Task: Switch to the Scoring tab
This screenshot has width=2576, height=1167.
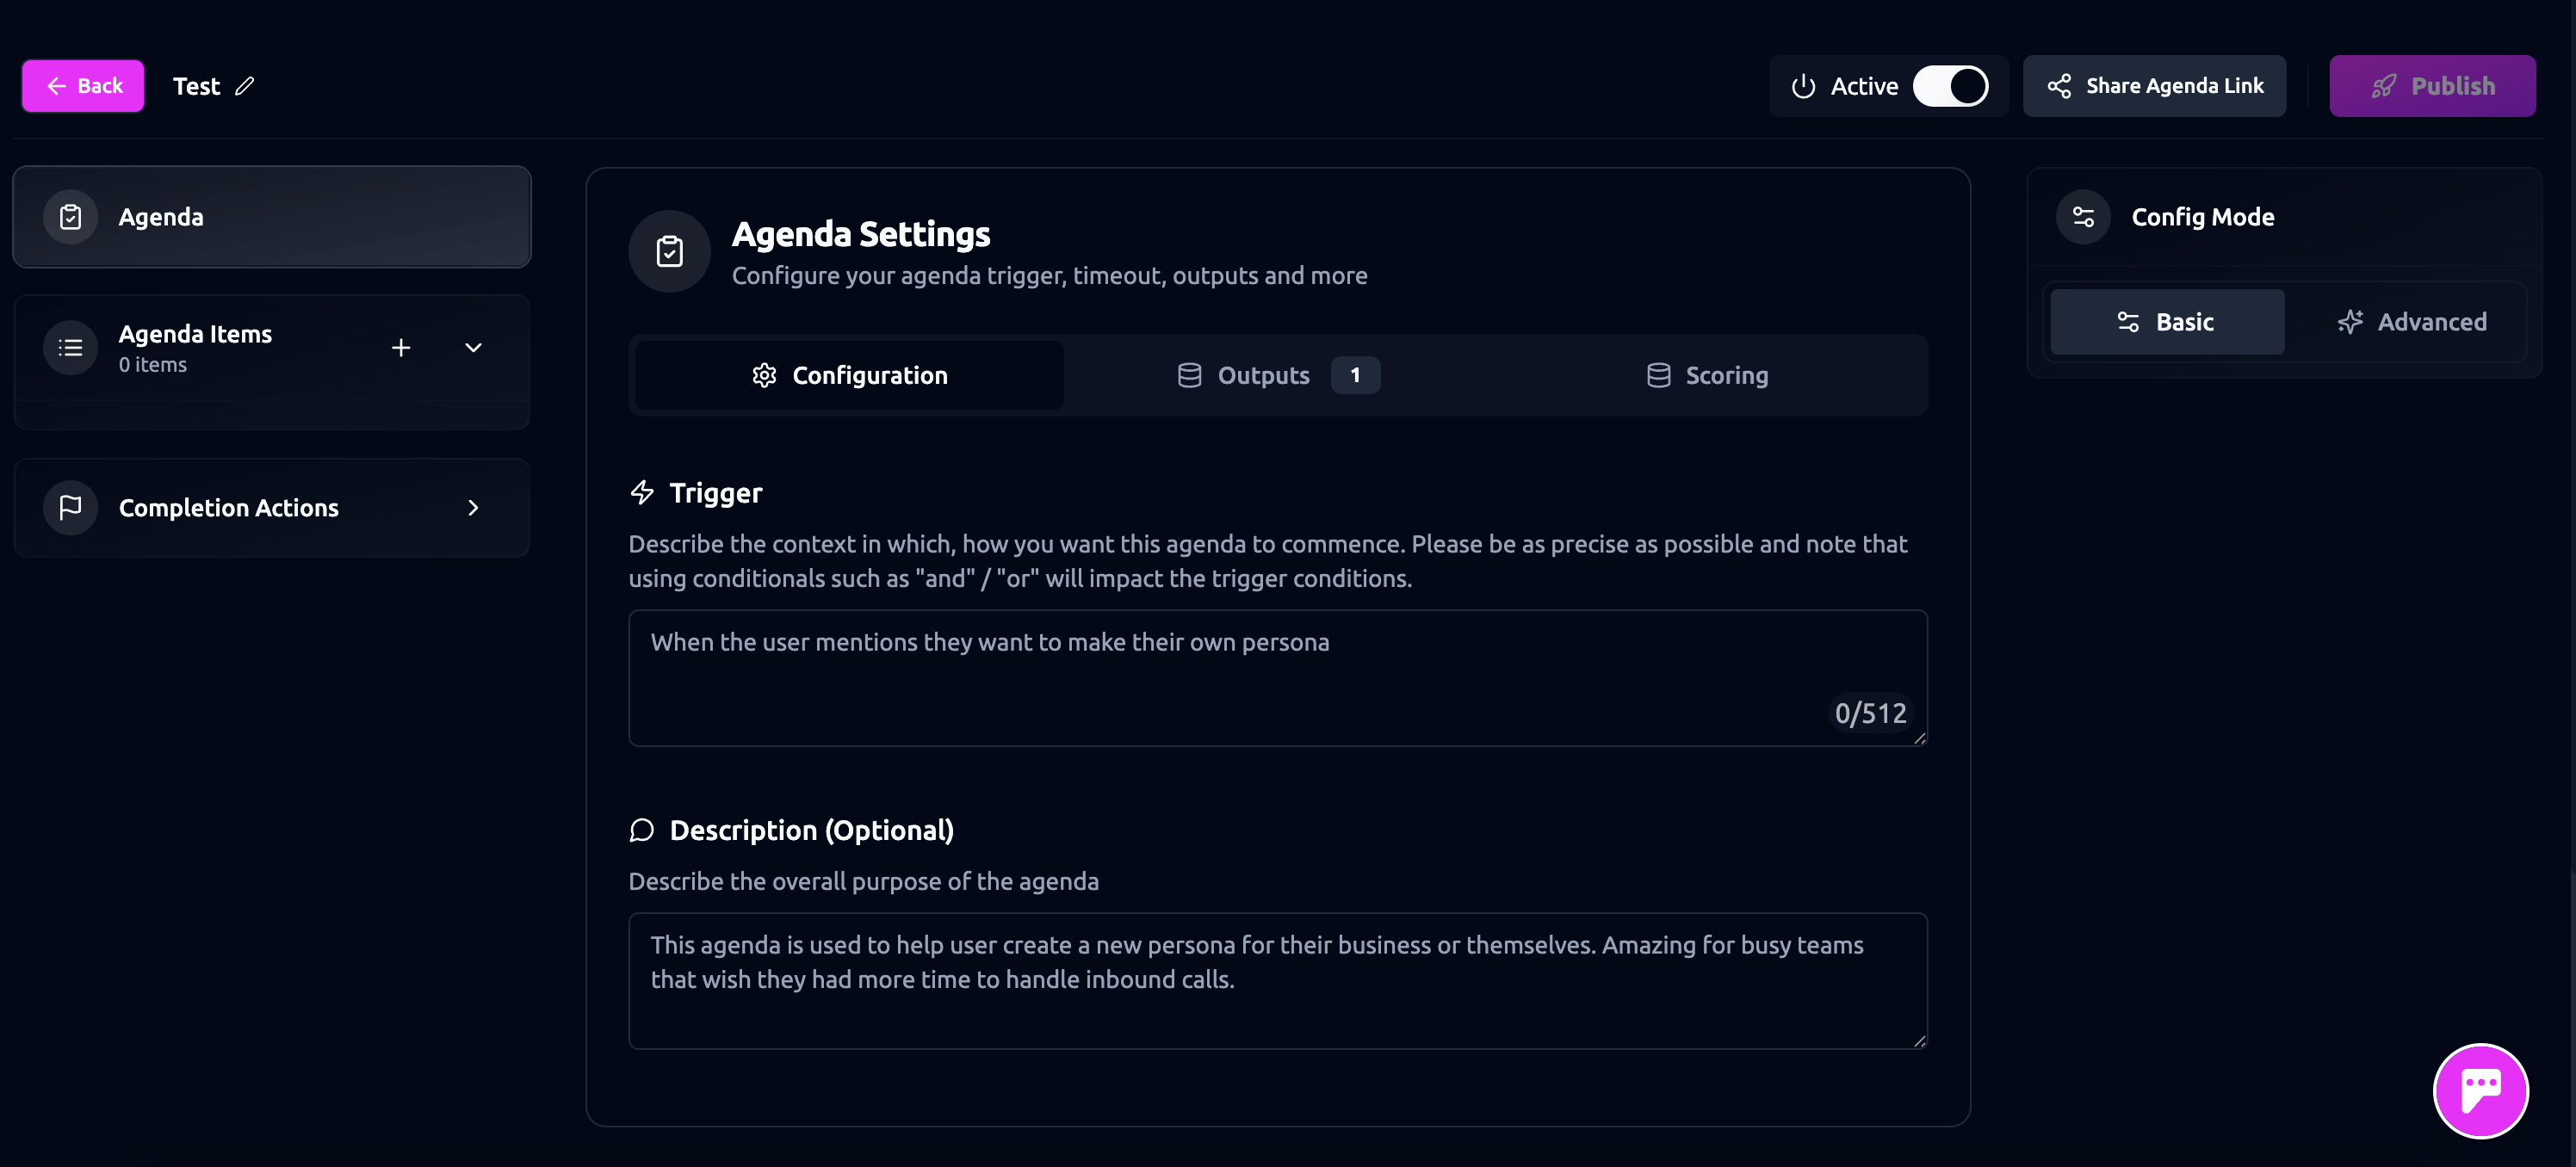Action: tap(1707, 375)
